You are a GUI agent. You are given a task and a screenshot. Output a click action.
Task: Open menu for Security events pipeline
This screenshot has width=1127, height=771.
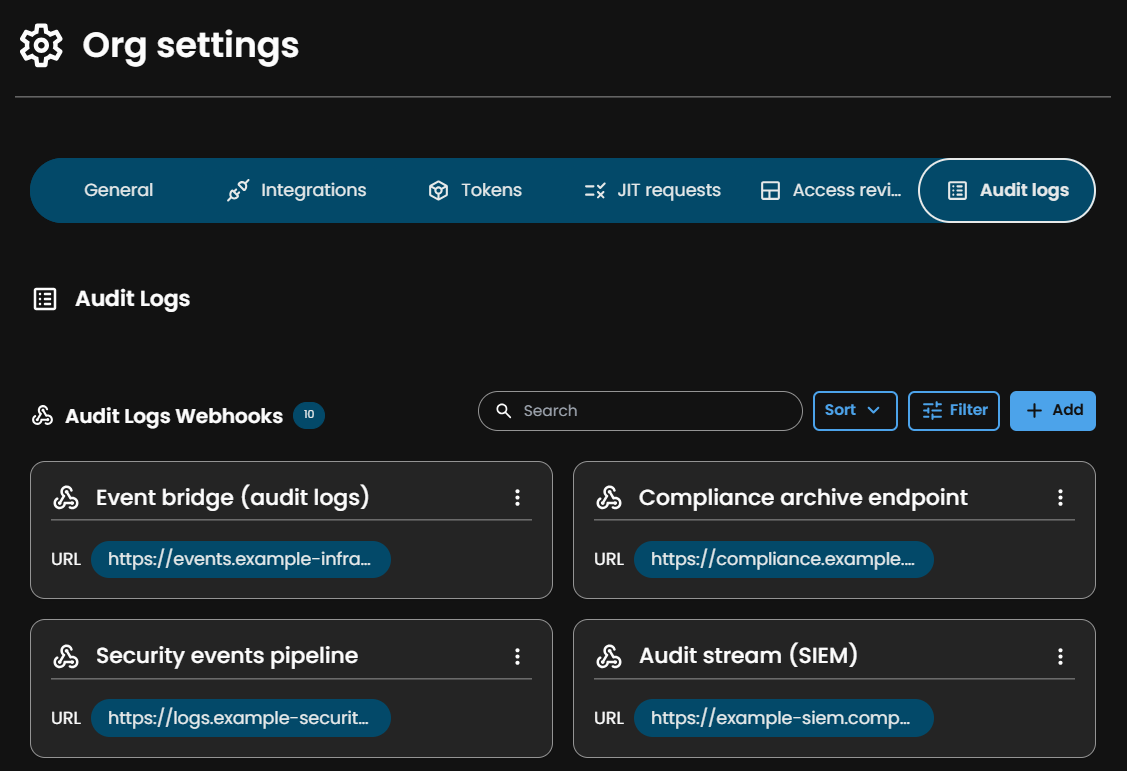coord(517,656)
